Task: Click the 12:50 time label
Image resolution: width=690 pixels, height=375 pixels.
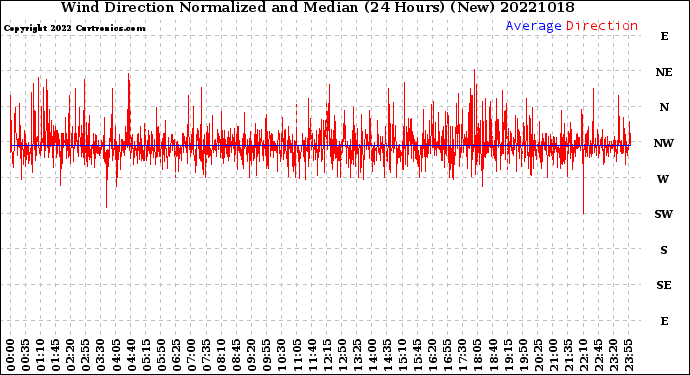Action: tap(342, 355)
